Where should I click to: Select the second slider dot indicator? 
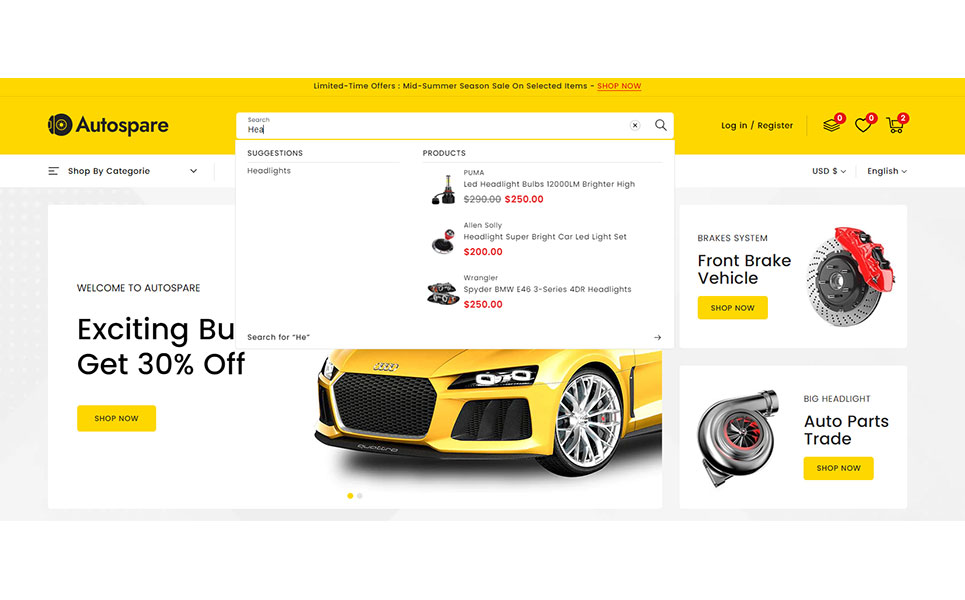click(360, 495)
